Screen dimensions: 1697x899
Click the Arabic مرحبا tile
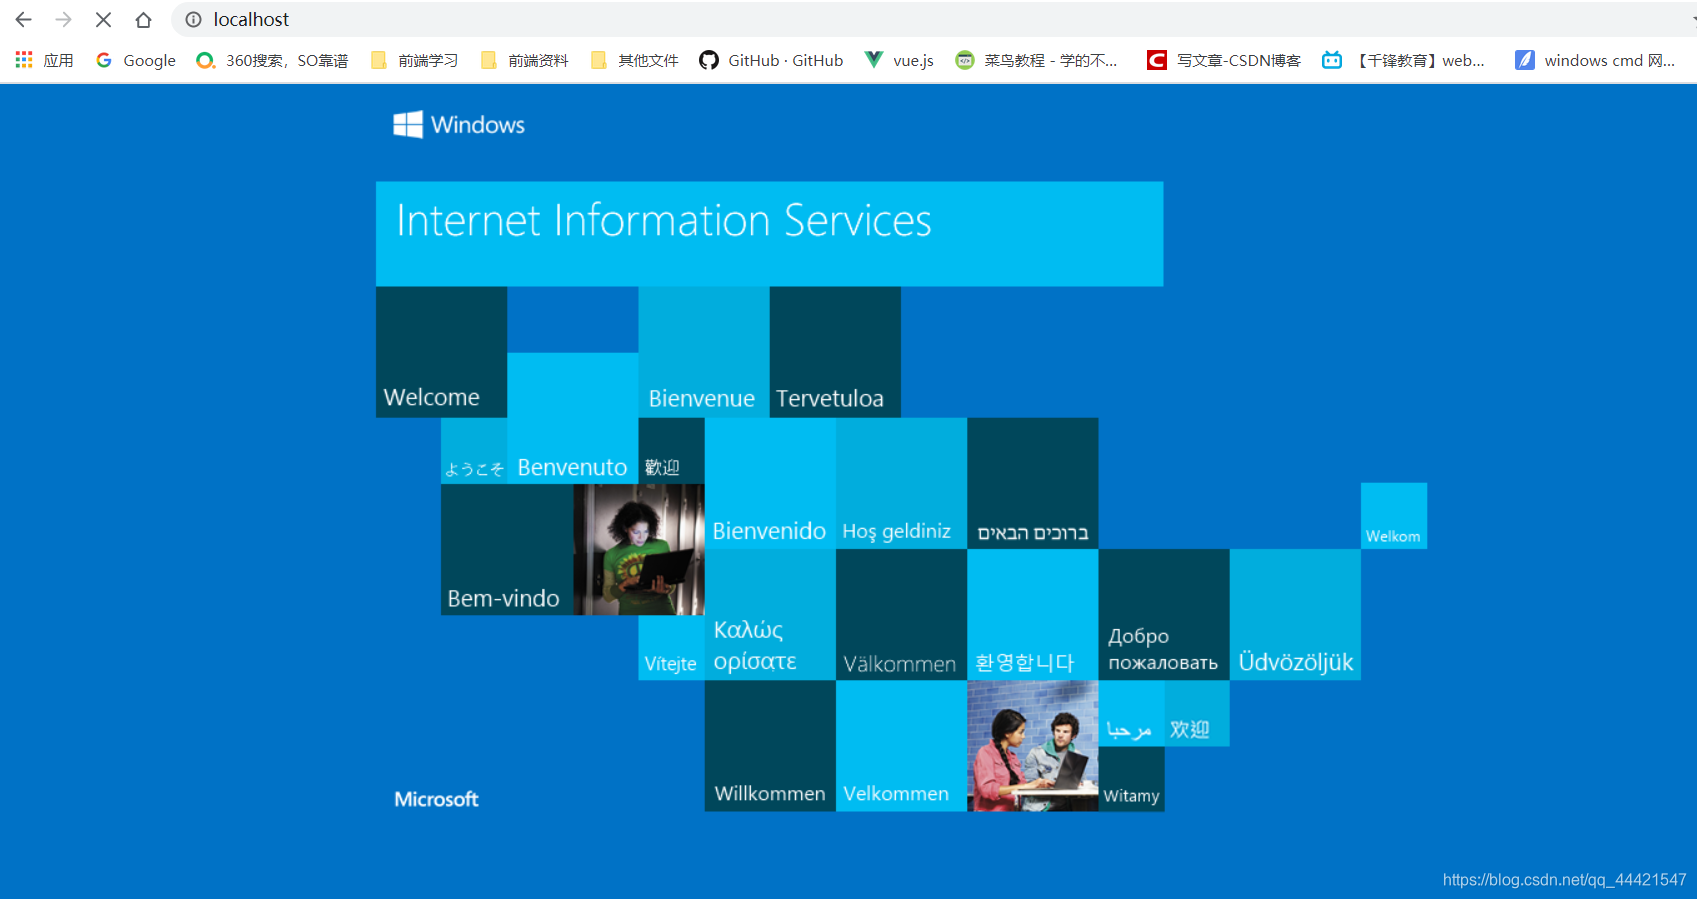(x=1131, y=713)
